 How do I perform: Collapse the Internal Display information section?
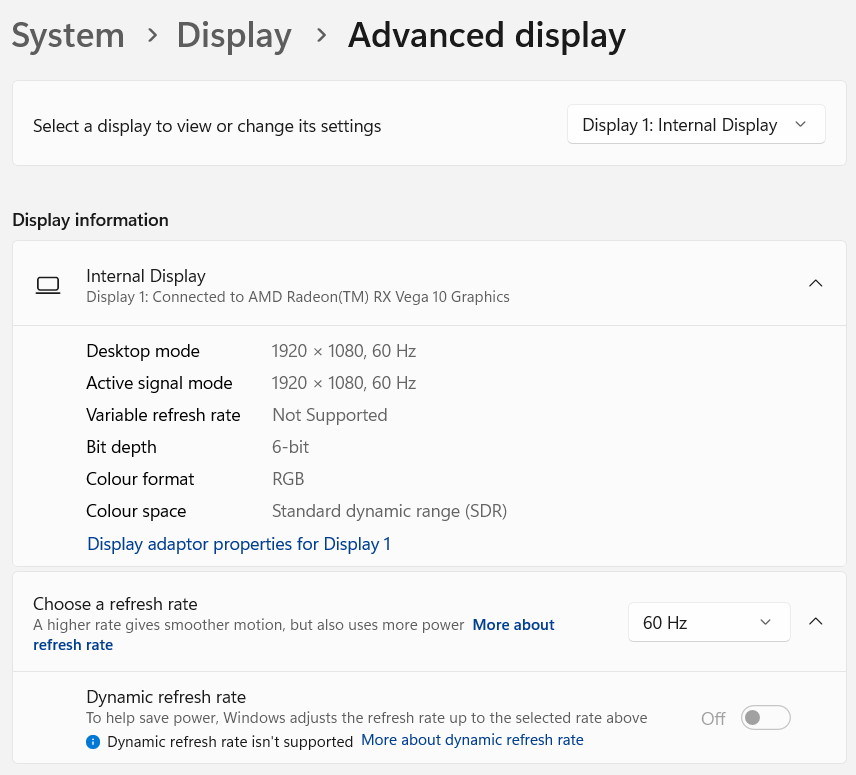[x=815, y=284]
